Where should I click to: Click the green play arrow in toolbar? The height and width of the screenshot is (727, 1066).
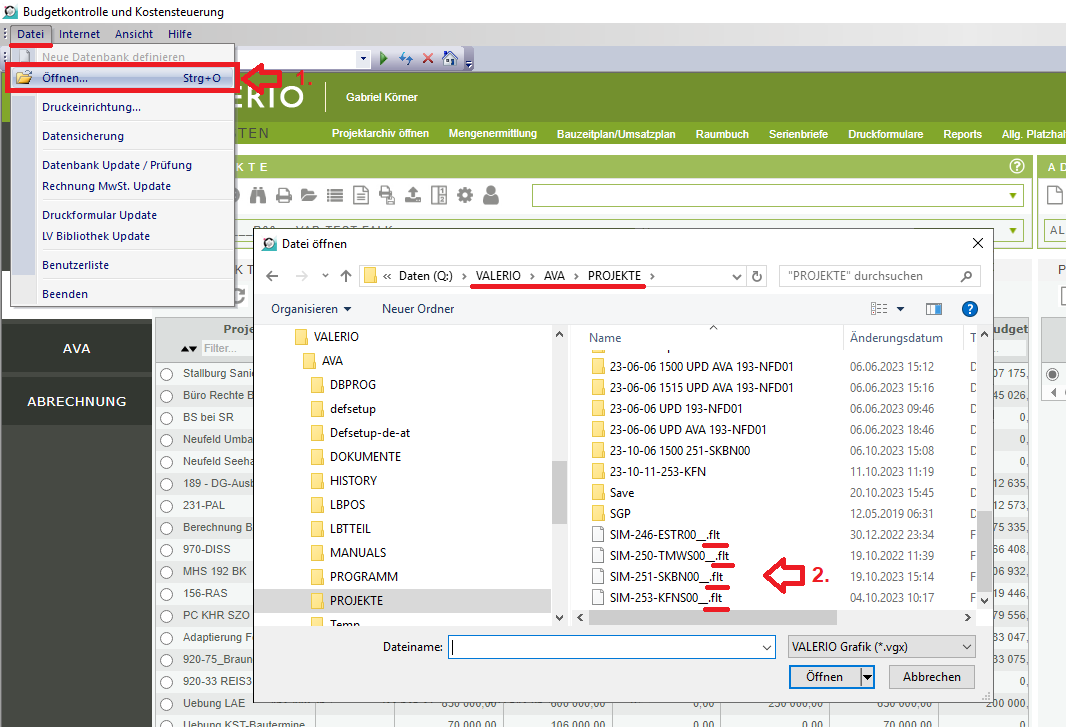click(x=383, y=59)
